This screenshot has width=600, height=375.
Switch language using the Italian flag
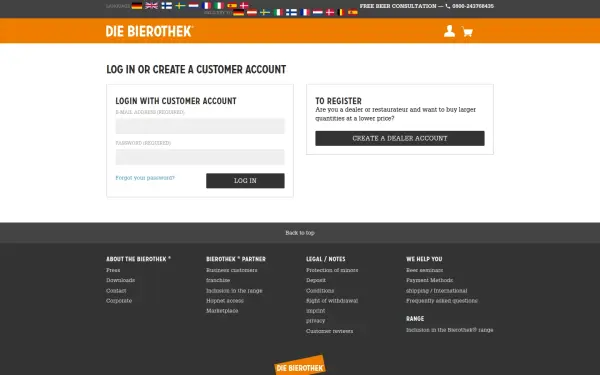point(219,6)
